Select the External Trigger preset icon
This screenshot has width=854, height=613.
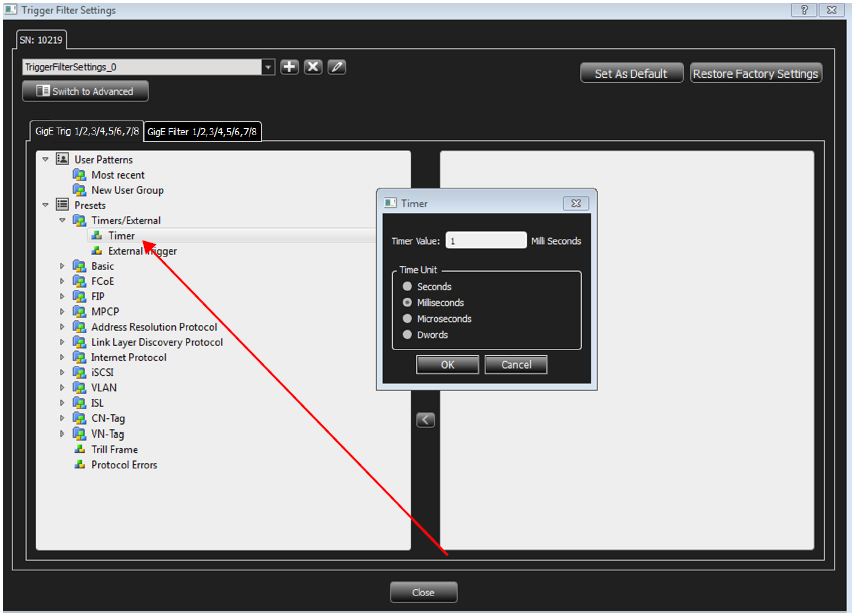point(97,251)
